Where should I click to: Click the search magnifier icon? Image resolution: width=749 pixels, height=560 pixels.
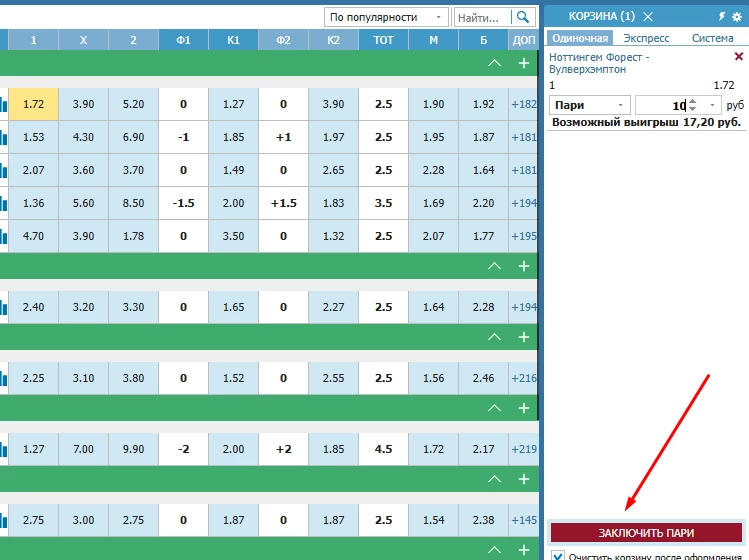click(x=523, y=18)
